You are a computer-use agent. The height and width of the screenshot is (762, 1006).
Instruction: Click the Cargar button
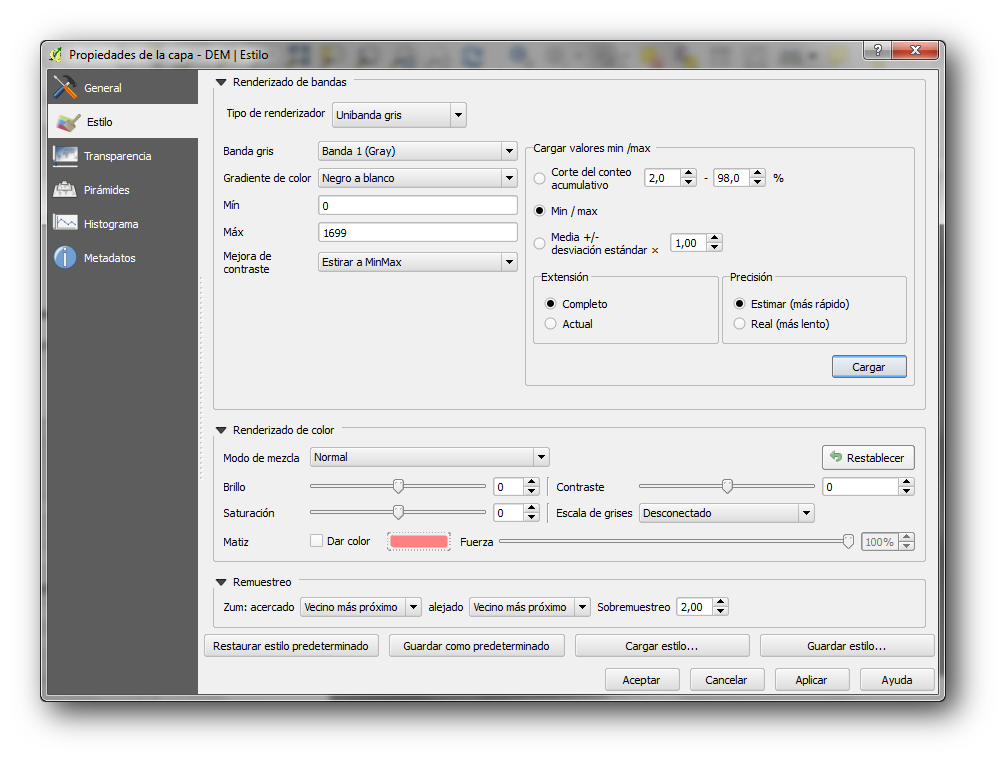point(869,367)
